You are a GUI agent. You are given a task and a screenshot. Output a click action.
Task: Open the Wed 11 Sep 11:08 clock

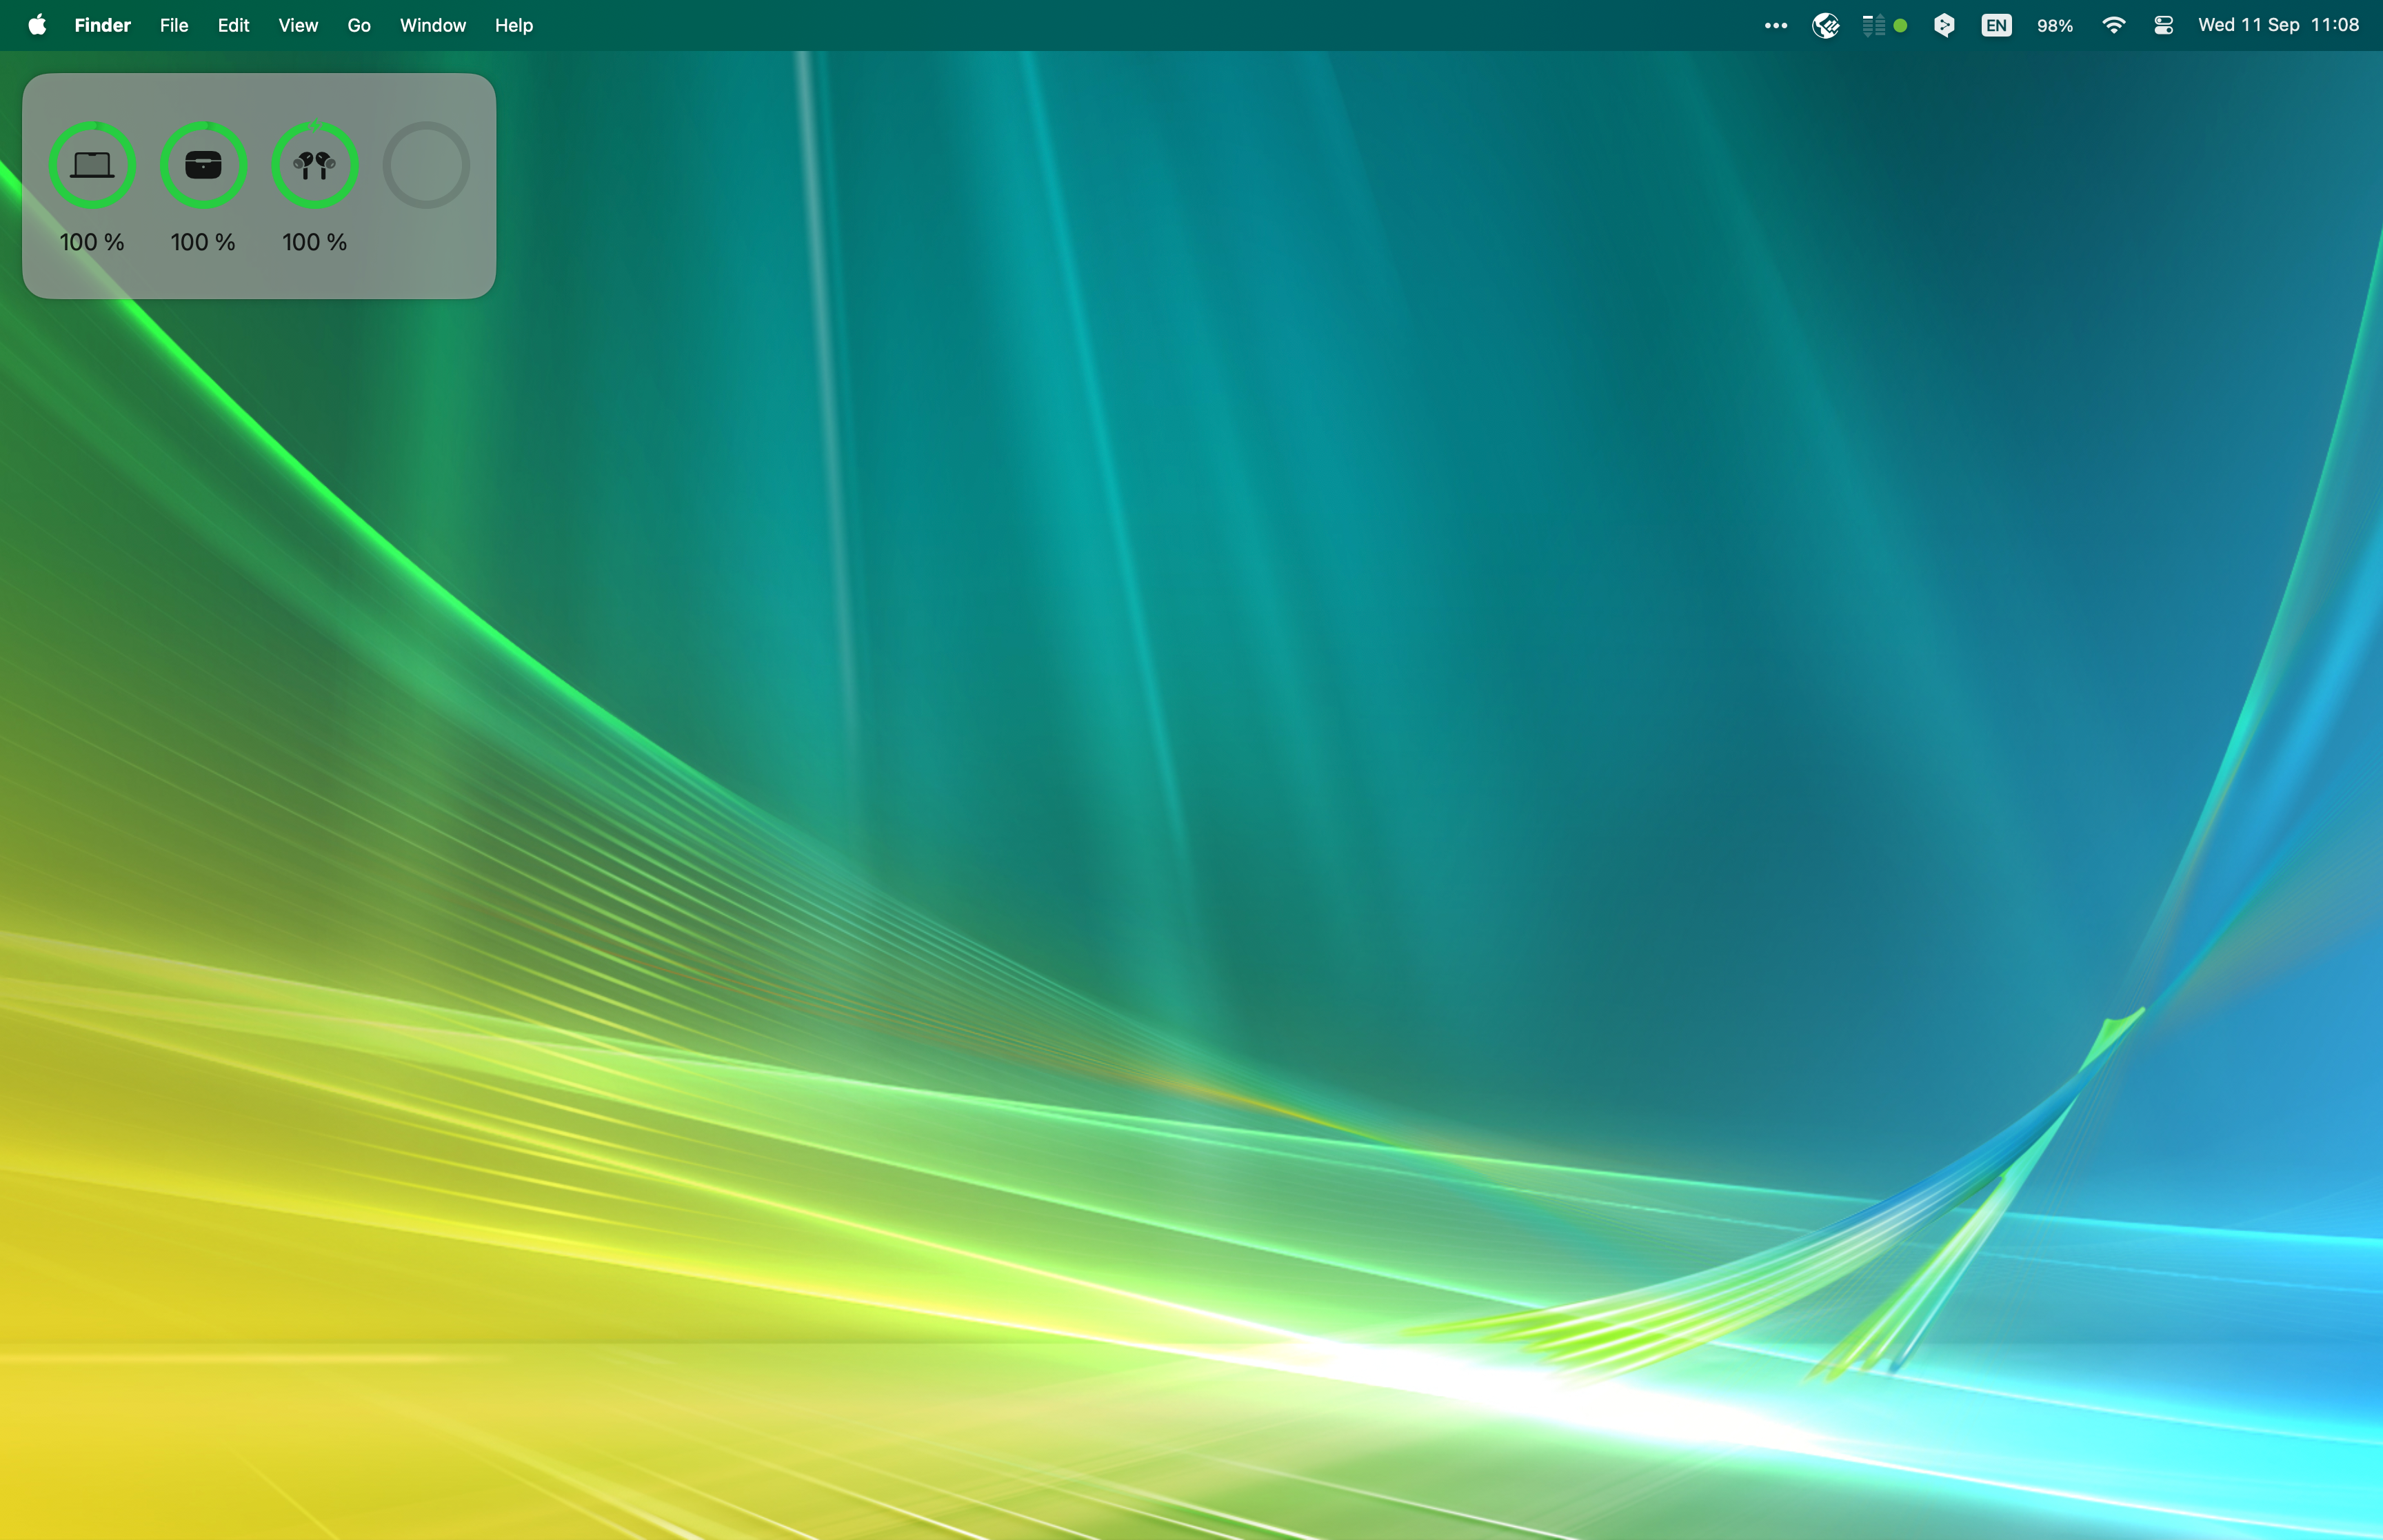coord(2278,25)
